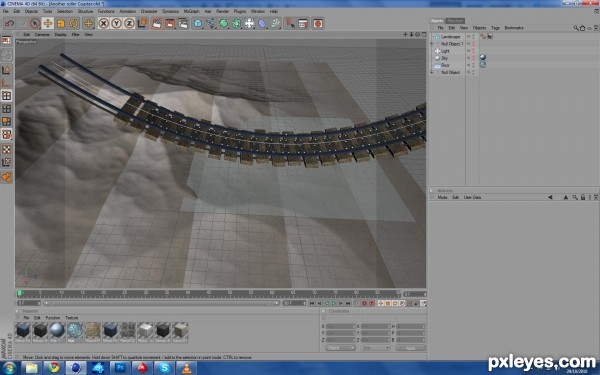Click the Apply button in Coordinates
The height and width of the screenshot is (375, 600).
click(x=410, y=348)
